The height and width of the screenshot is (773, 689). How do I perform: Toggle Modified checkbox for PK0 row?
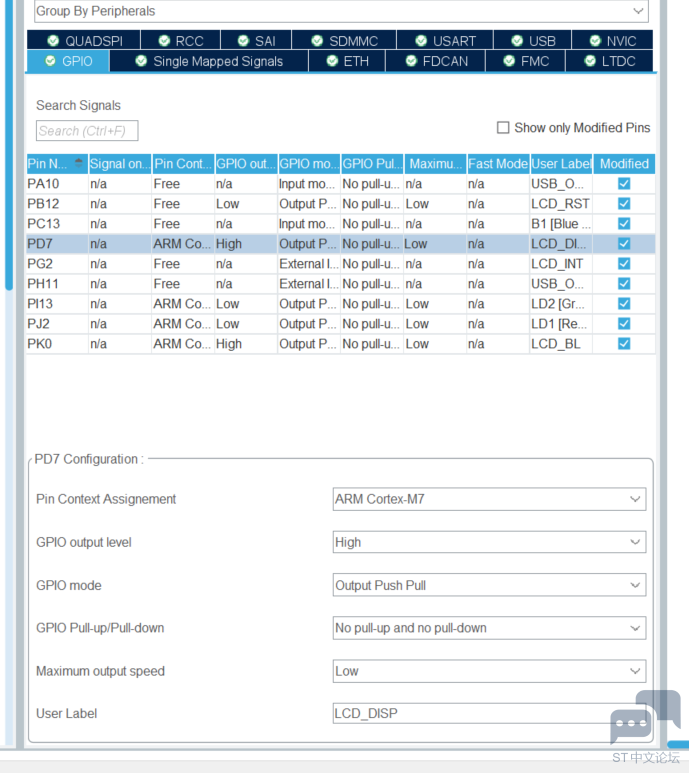click(x=624, y=344)
